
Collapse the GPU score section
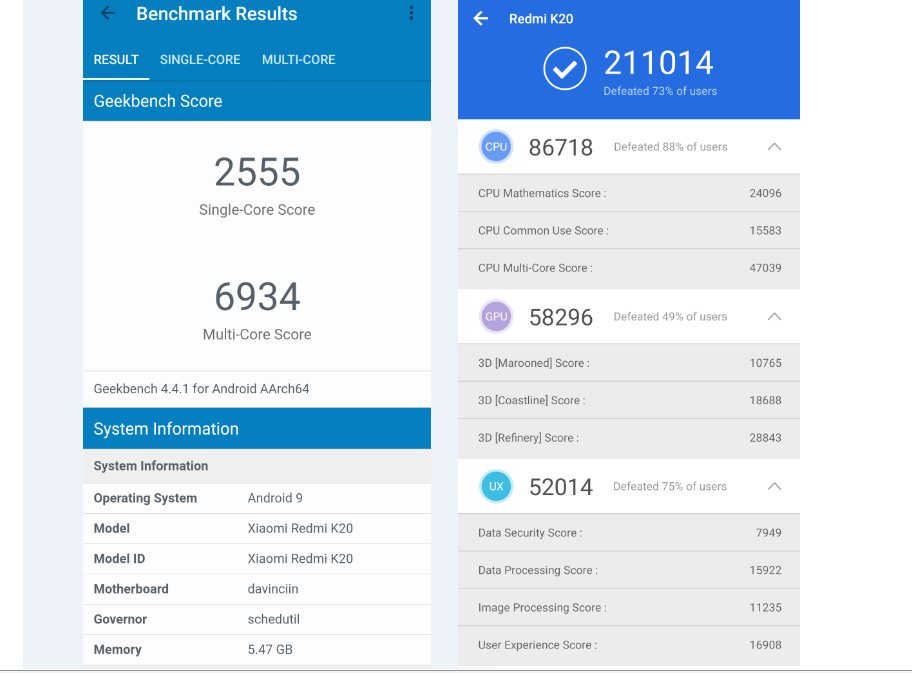tap(774, 316)
